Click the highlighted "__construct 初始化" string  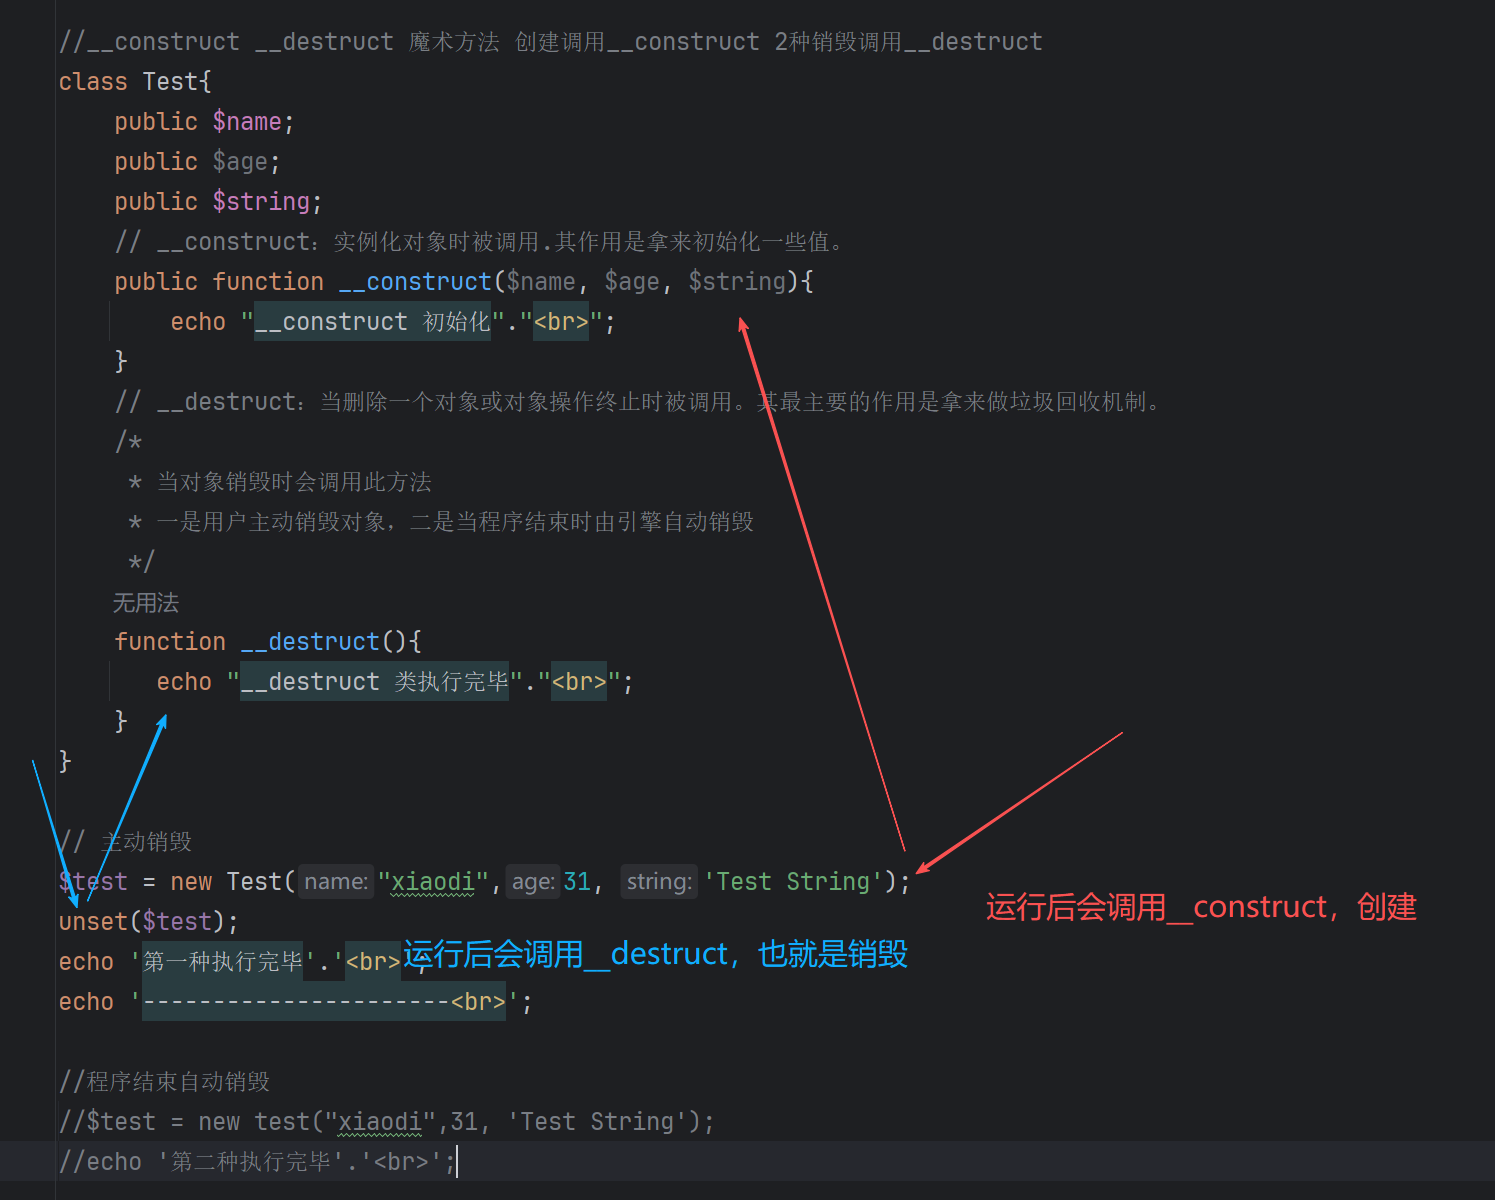point(370,321)
